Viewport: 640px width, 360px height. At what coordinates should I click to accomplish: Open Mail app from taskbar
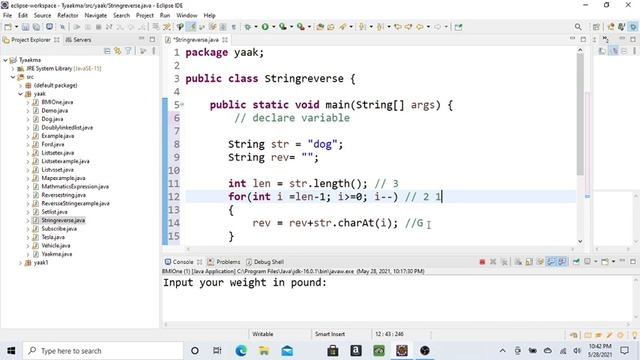287,351
